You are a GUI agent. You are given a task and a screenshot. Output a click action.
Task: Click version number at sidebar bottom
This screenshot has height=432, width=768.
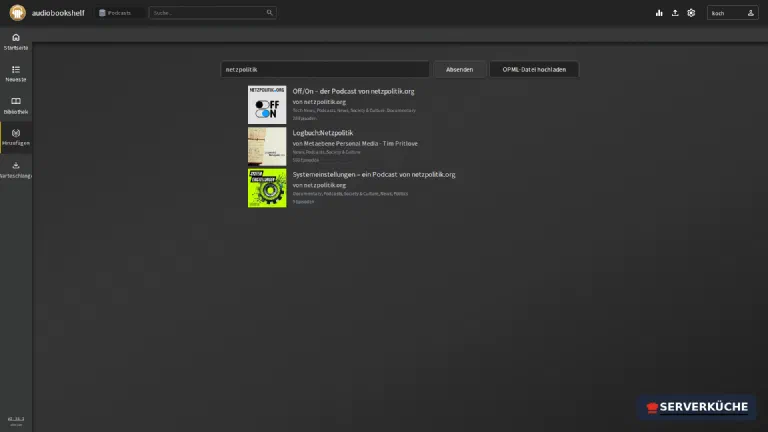(16, 419)
